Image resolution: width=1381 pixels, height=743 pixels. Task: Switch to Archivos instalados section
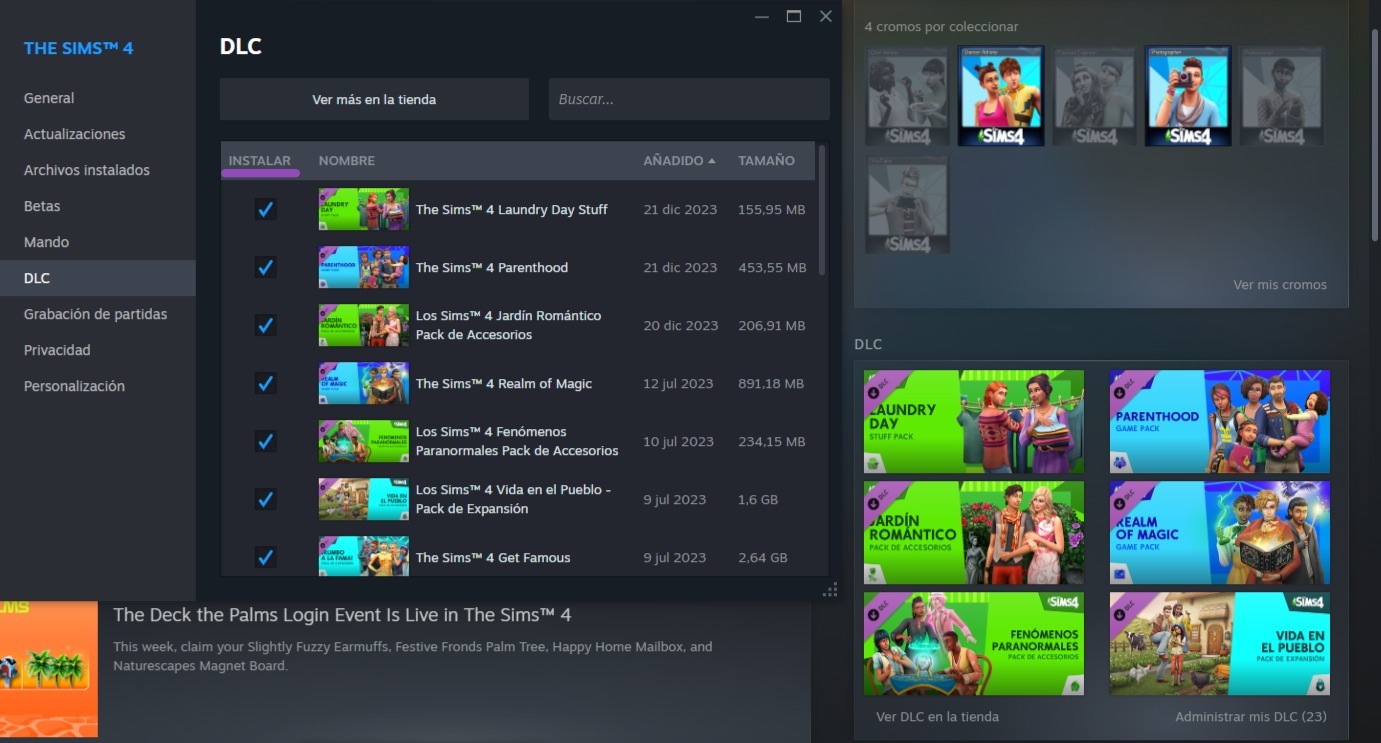[87, 170]
